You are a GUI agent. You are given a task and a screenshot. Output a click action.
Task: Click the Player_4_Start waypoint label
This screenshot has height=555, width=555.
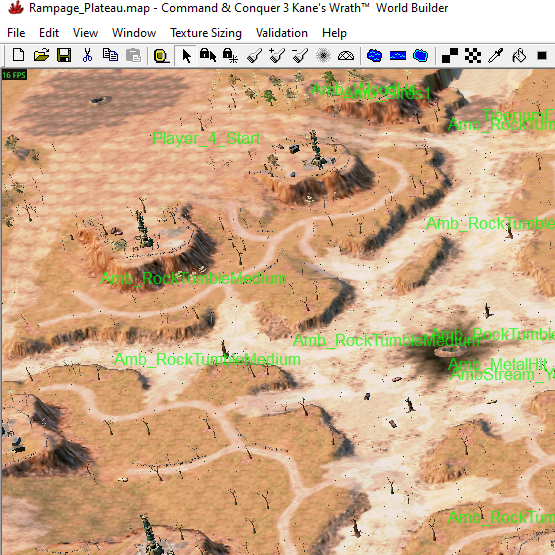[x=206, y=138]
